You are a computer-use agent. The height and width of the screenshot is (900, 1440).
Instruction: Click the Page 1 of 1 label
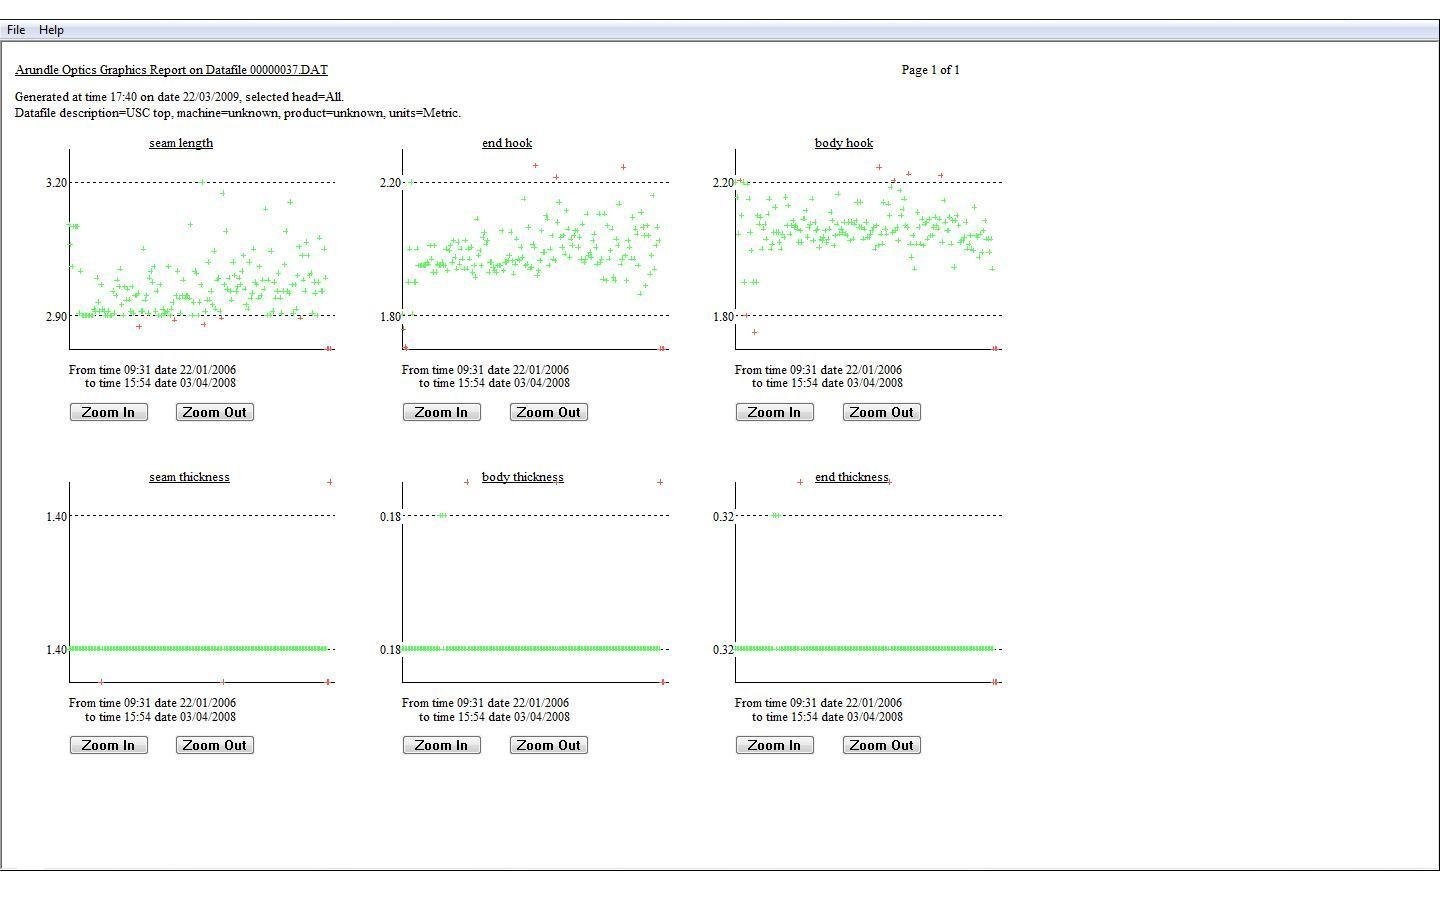pyautogui.click(x=930, y=70)
